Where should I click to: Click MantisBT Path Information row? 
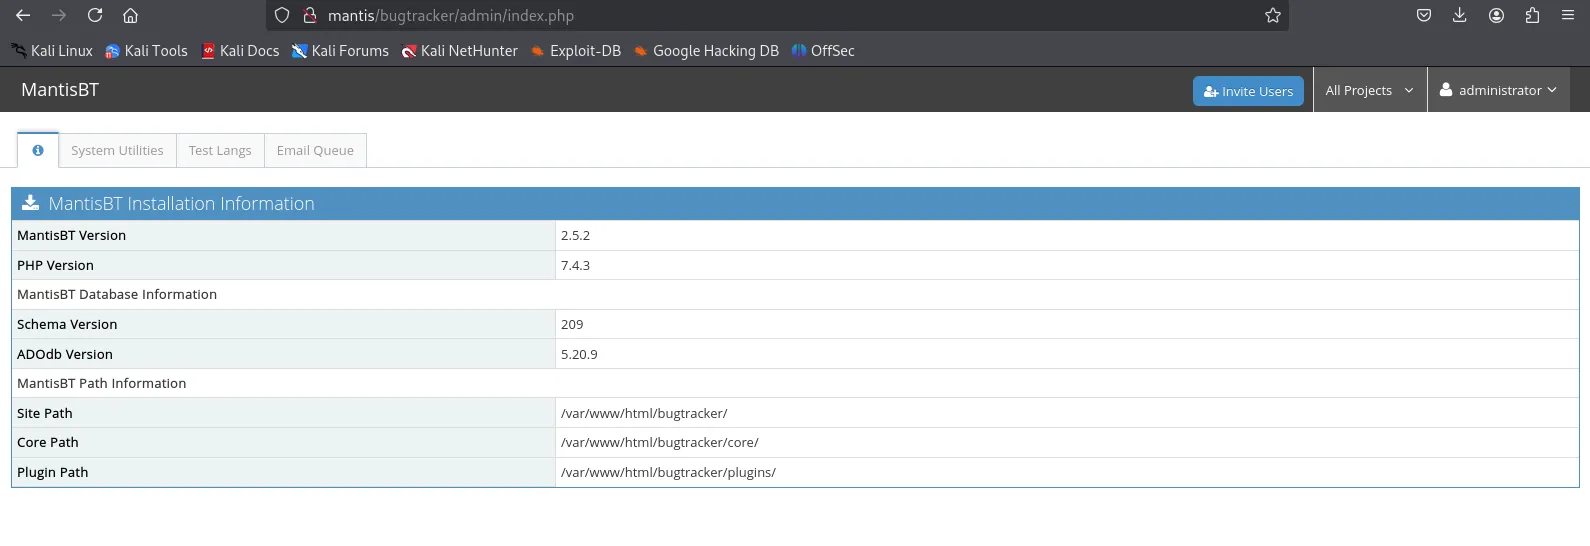pos(795,384)
